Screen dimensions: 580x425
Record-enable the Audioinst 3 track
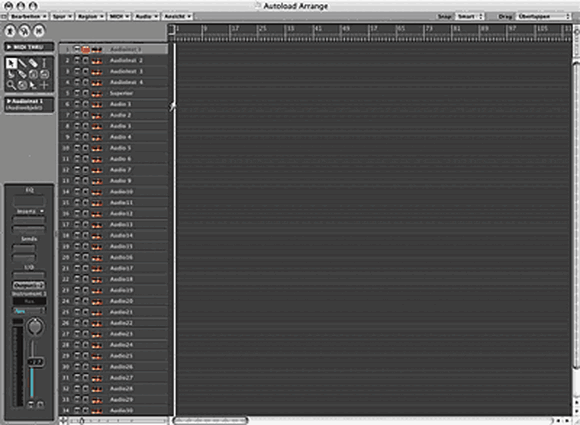tap(86, 71)
